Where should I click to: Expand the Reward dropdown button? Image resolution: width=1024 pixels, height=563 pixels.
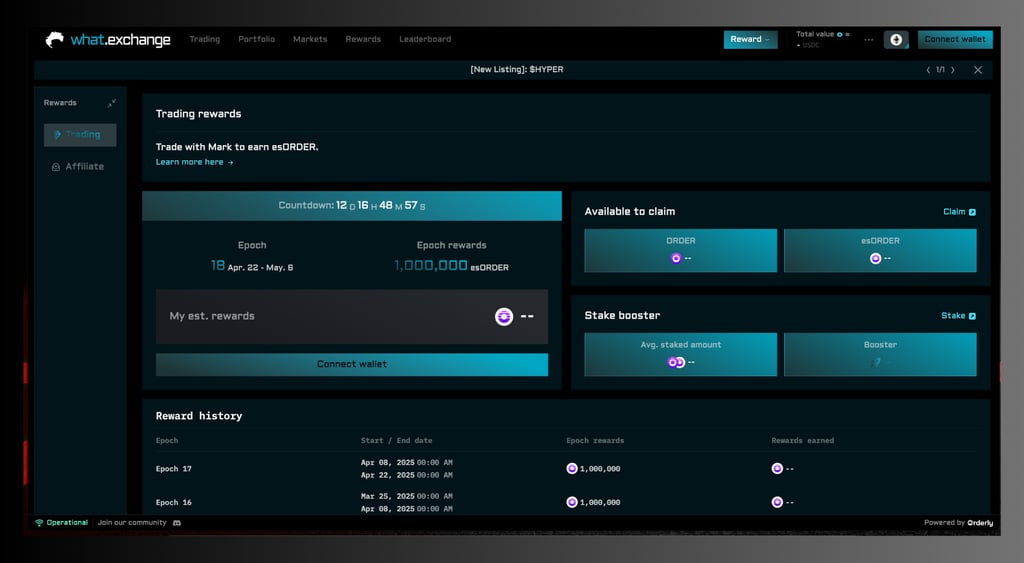point(750,39)
